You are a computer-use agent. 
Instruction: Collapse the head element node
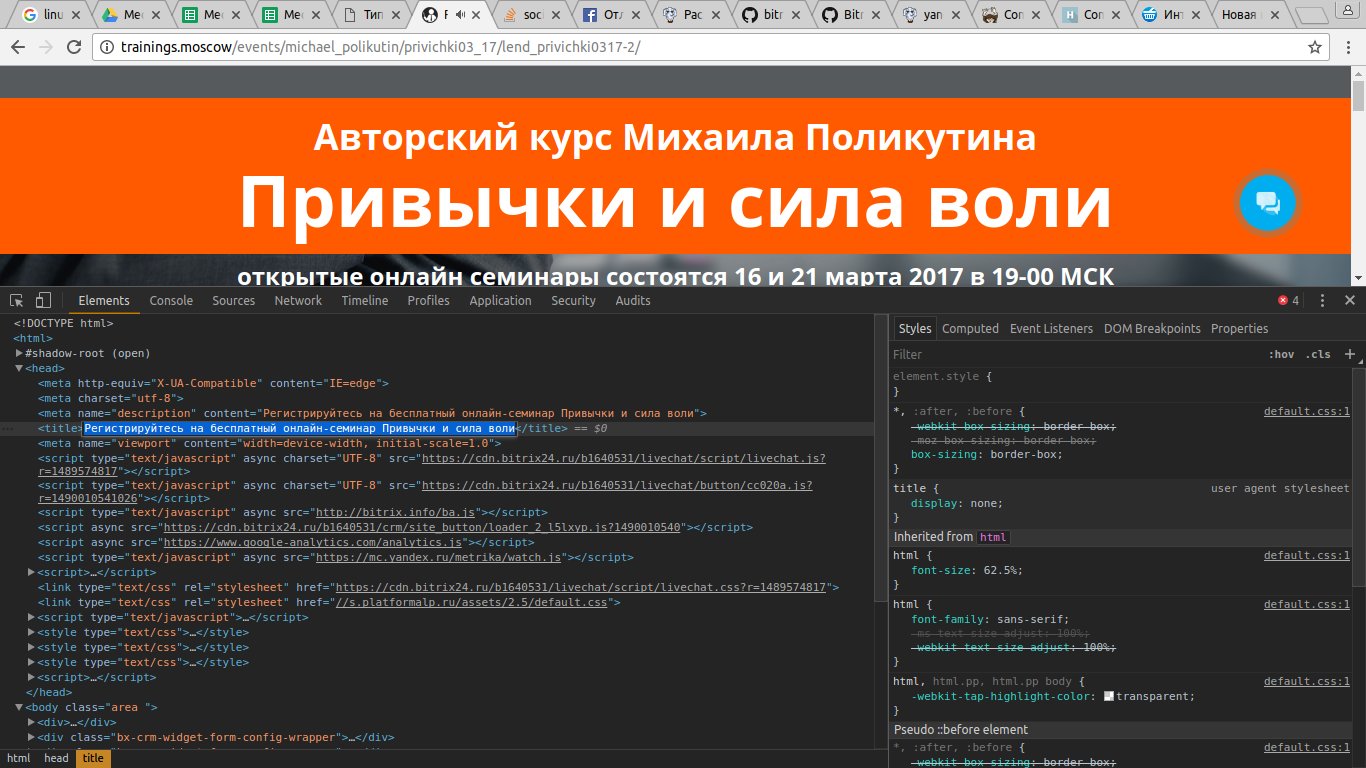click(19, 368)
